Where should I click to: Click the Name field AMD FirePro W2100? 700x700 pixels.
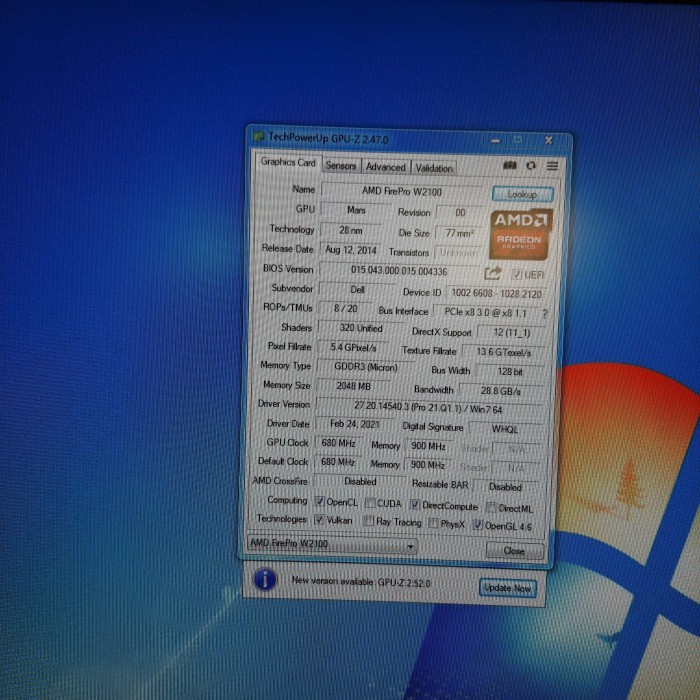click(x=401, y=192)
